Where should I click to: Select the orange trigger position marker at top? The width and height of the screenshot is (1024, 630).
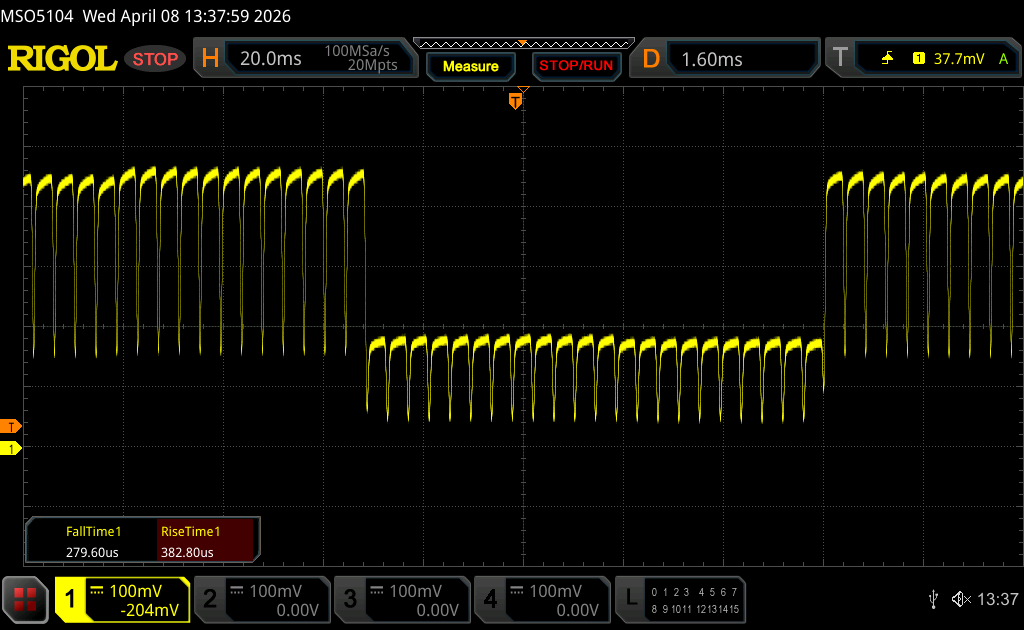tap(516, 100)
